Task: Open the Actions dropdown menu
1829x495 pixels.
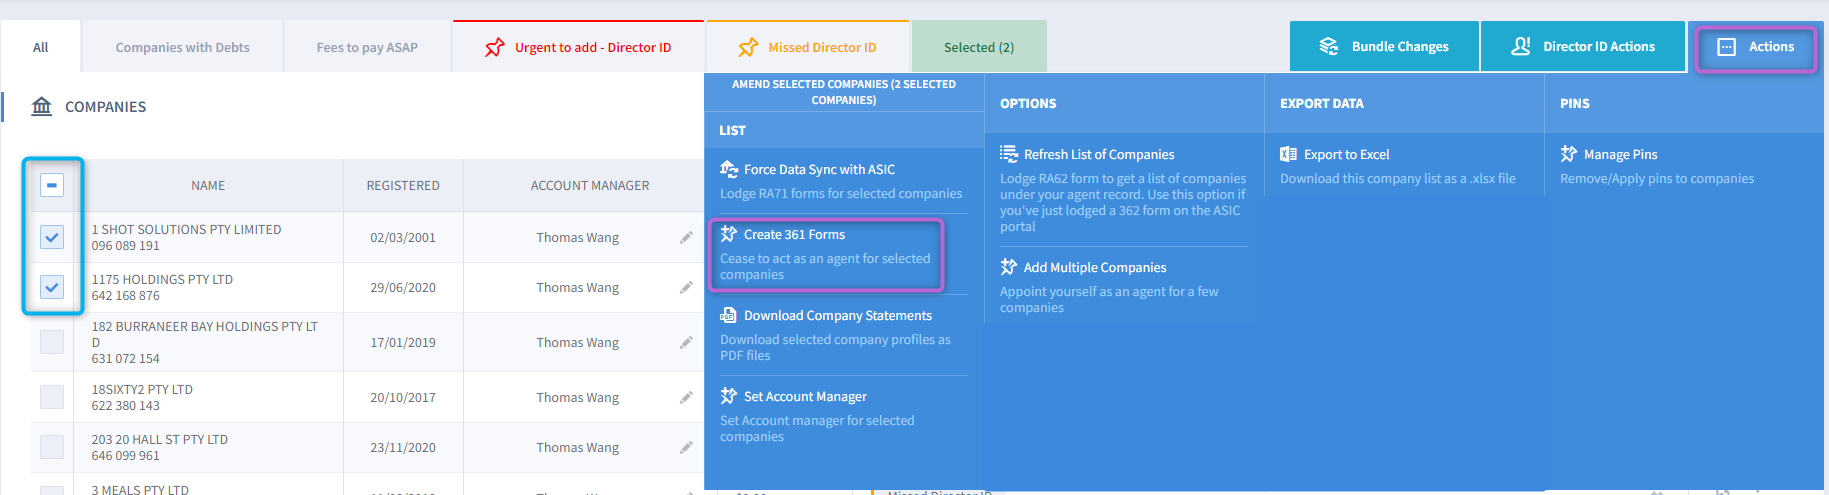Action: click(x=1755, y=47)
